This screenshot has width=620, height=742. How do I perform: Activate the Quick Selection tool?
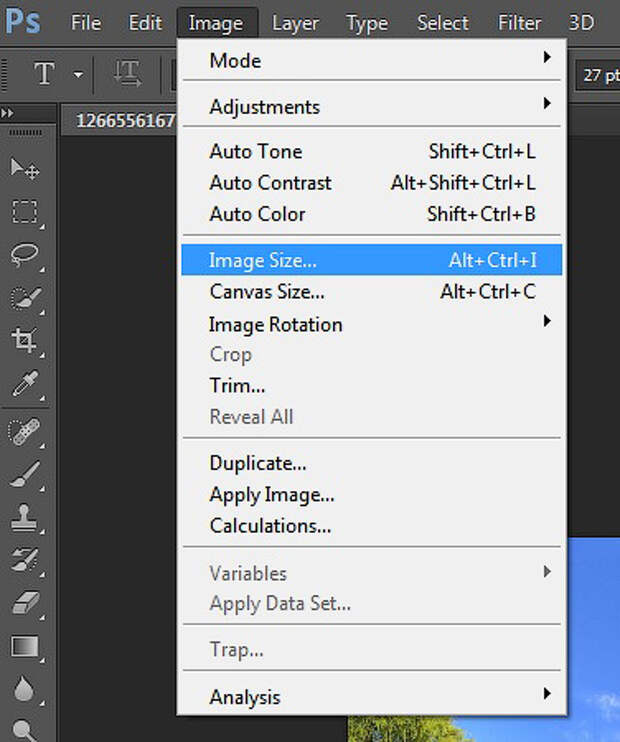click(24, 297)
